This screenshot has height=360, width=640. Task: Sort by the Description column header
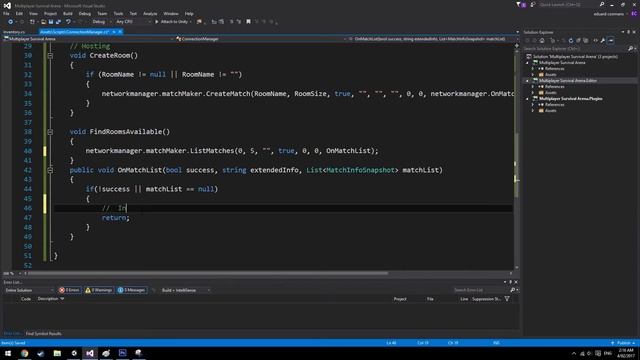point(51,299)
